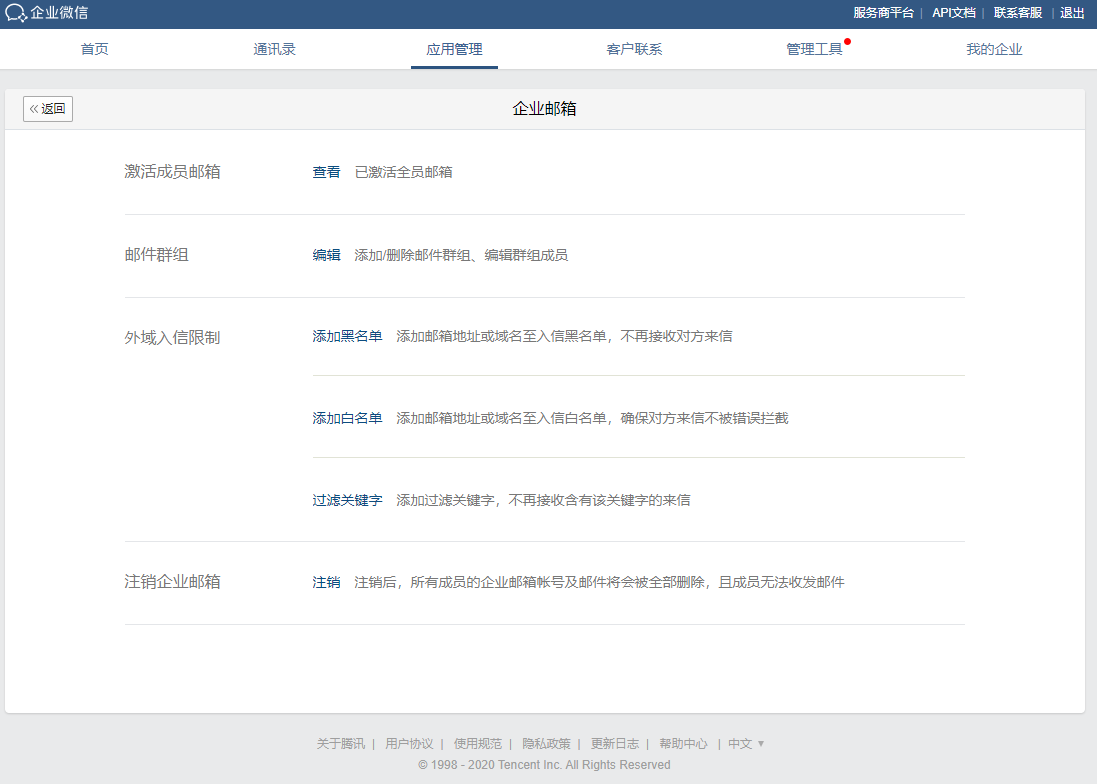Open 管理工具 tab with red dot
The height and width of the screenshot is (784, 1097).
[x=814, y=49]
